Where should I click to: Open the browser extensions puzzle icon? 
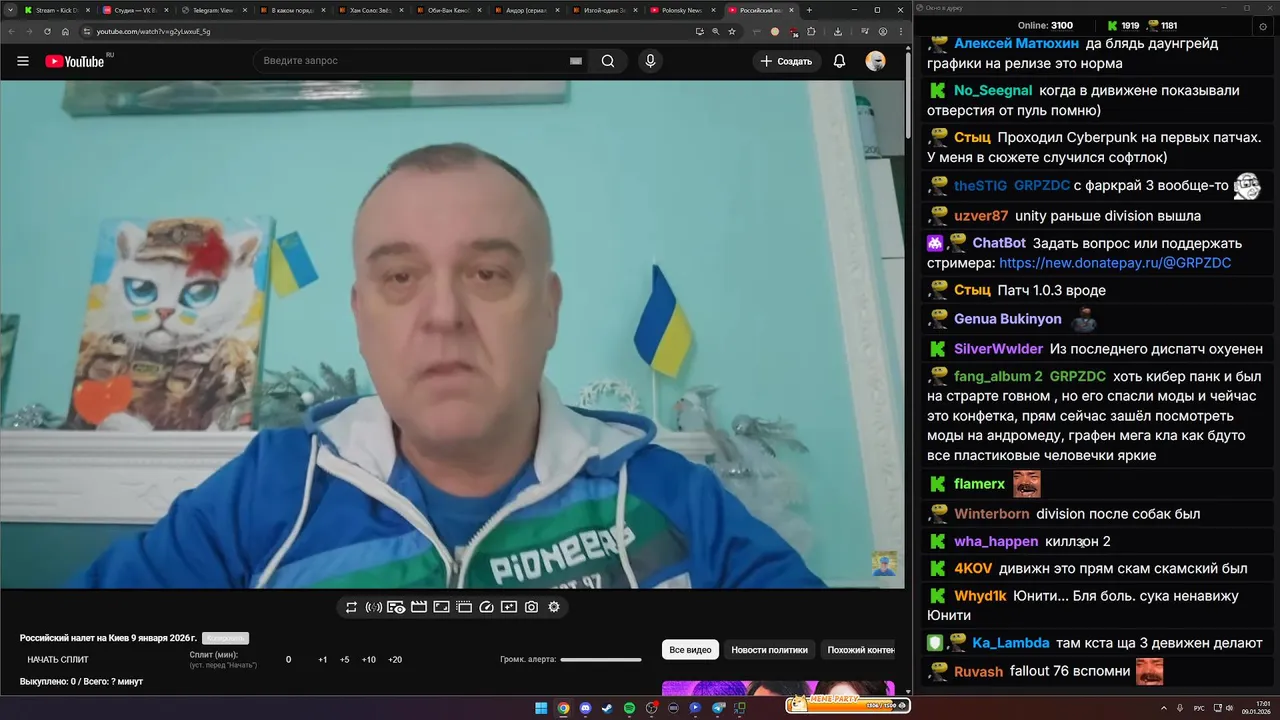[x=811, y=31]
